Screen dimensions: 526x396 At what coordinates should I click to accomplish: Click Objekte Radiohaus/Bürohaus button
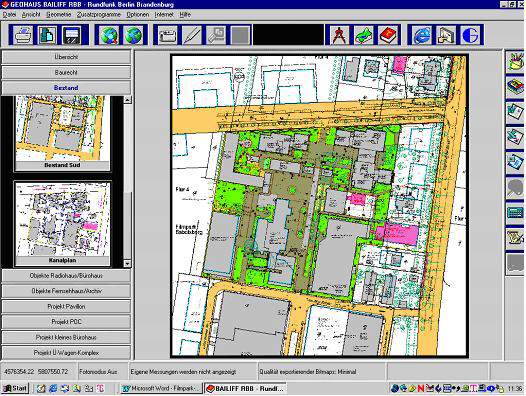tap(66, 276)
